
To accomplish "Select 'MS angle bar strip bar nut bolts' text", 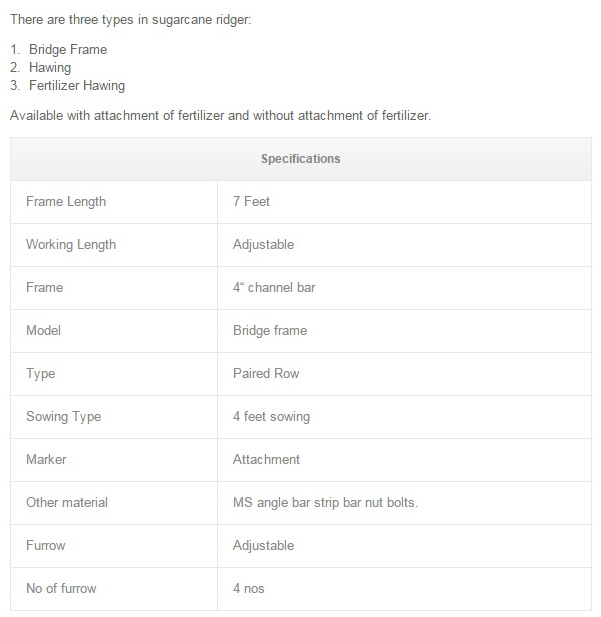I will point(325,502).
